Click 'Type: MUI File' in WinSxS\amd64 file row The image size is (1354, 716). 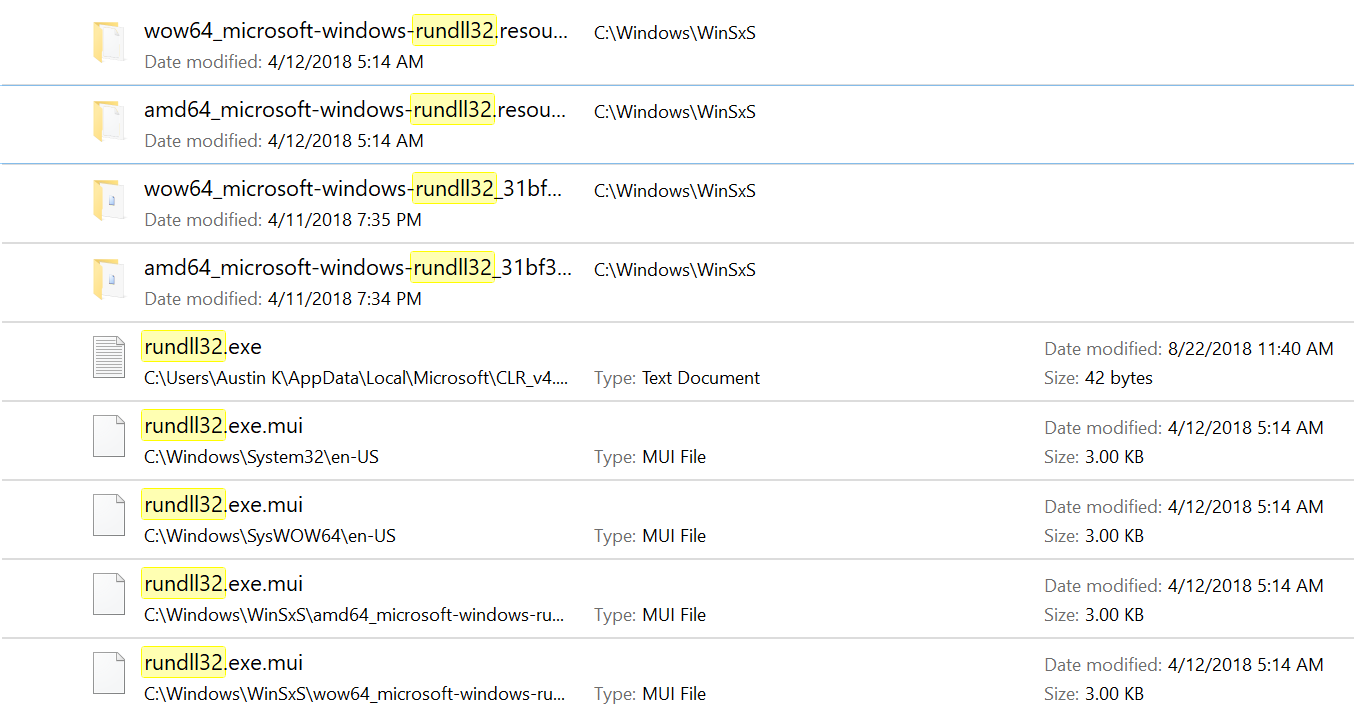coord(650,615)
